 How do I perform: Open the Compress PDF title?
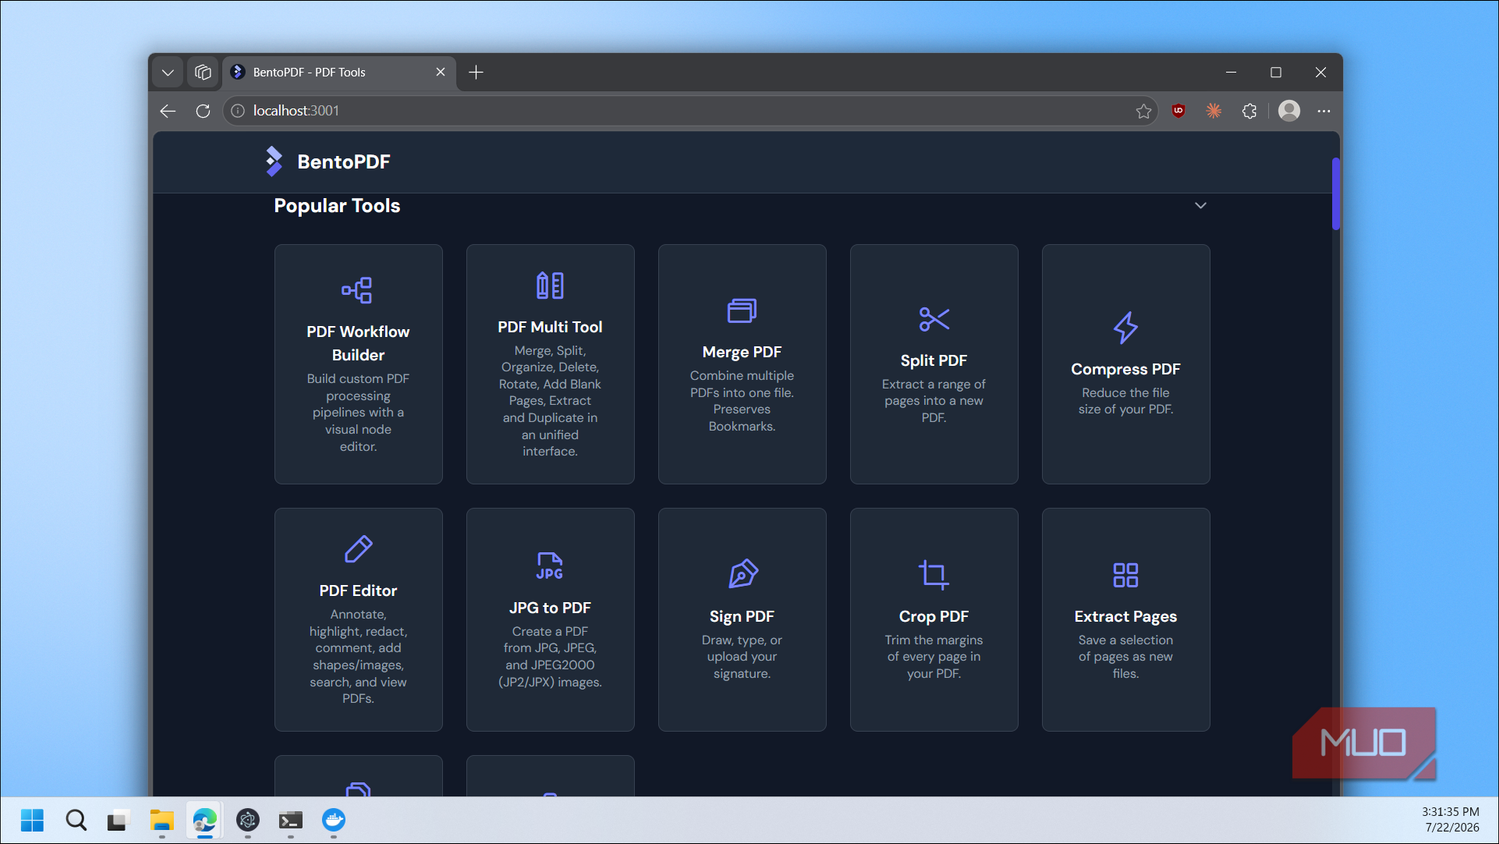pyautogui.click(x=1126, y=369)
